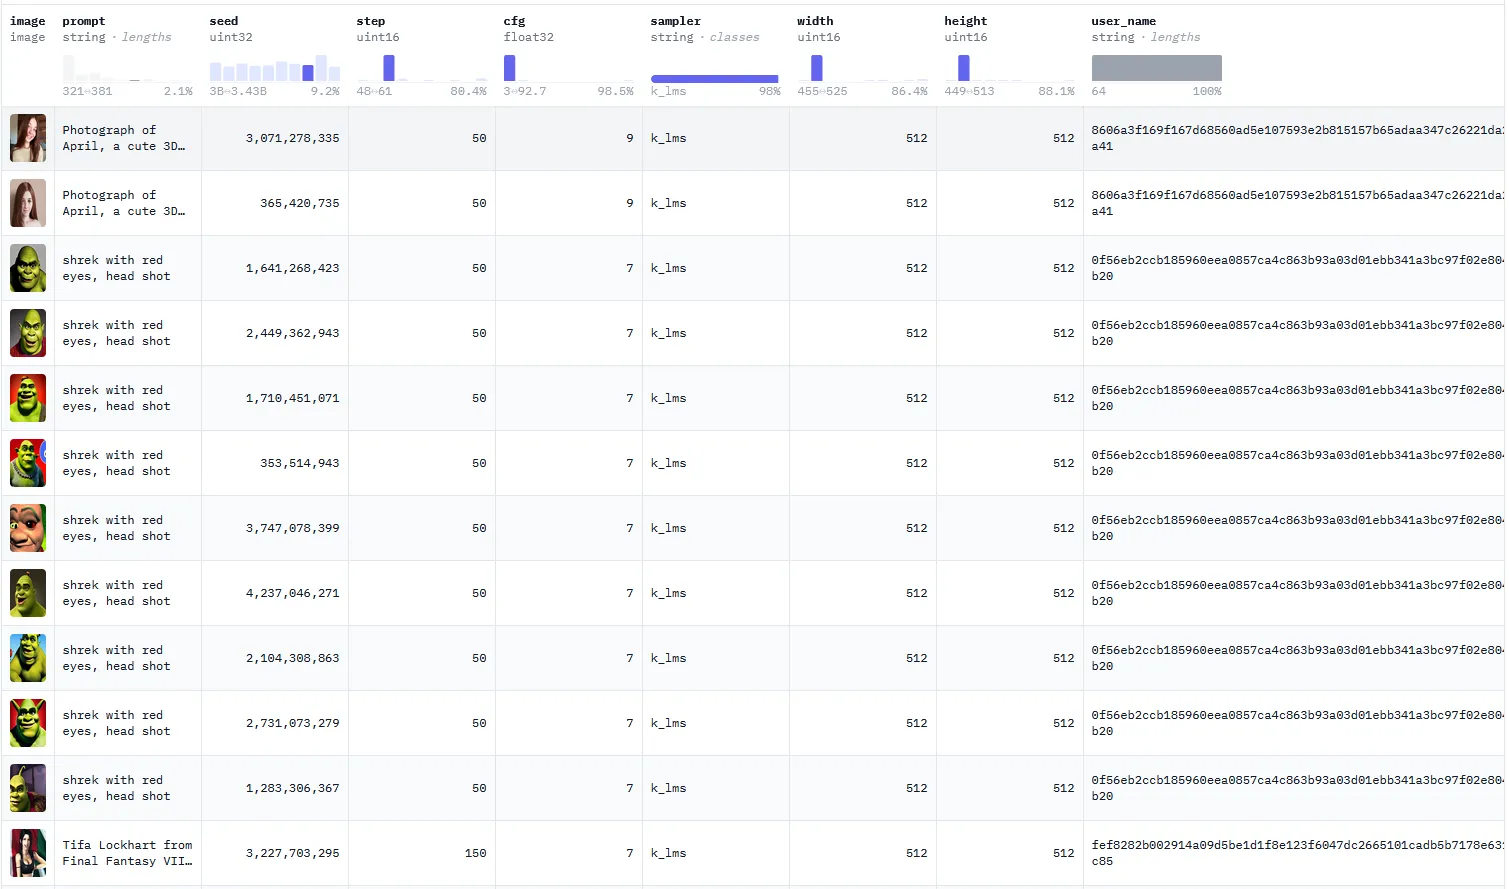Screen dimensions: 1509x889
Task: Open the Shrek thumbnail for seed 4,237,046,271
Action: [x=28, y=593]
